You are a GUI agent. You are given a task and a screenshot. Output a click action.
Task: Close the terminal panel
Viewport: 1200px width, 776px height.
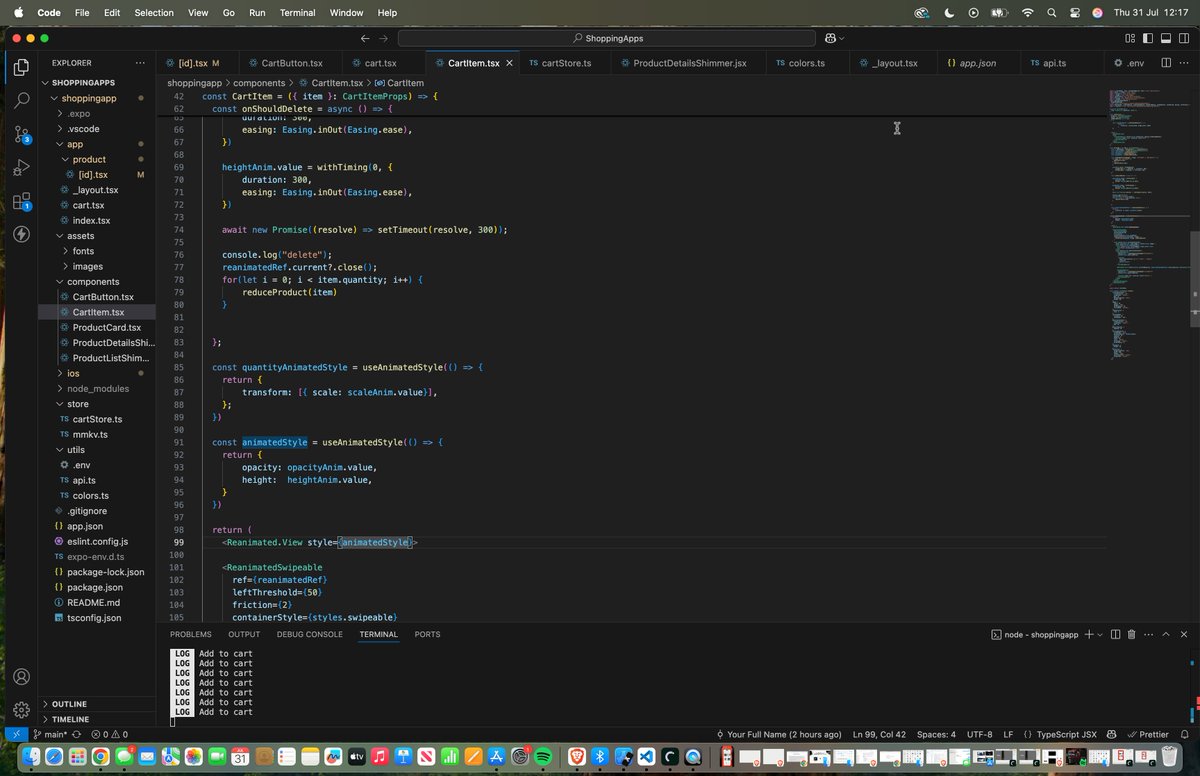(x=1184, y=634)
